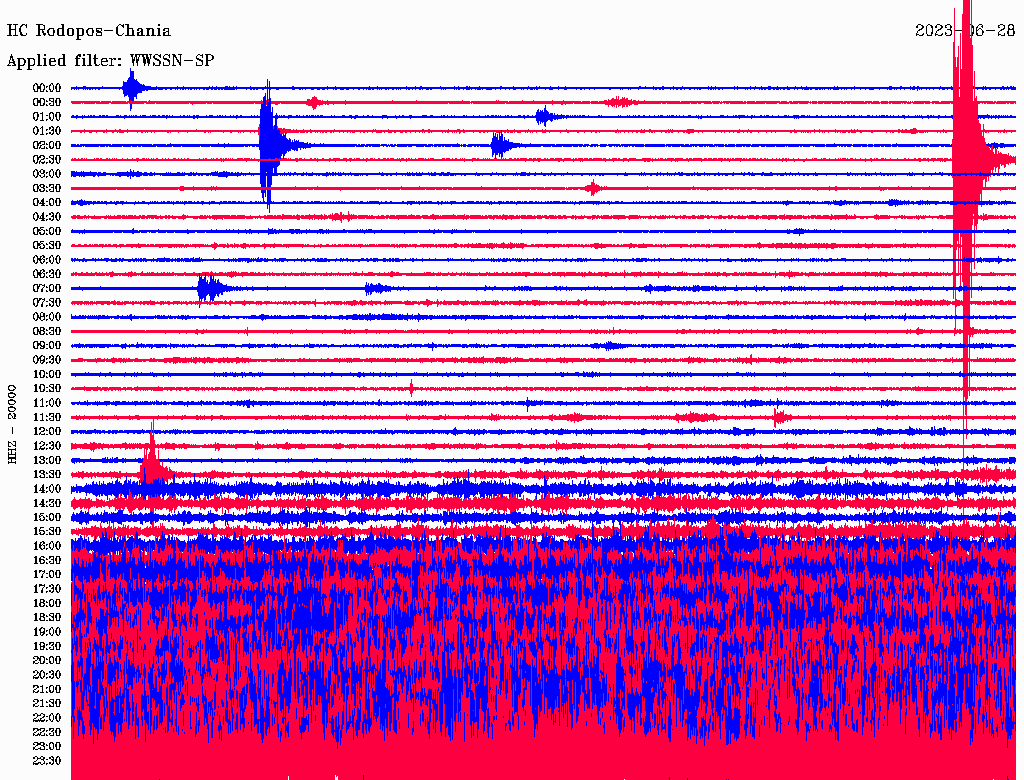Click the 02:30 time label

(47, 160)
